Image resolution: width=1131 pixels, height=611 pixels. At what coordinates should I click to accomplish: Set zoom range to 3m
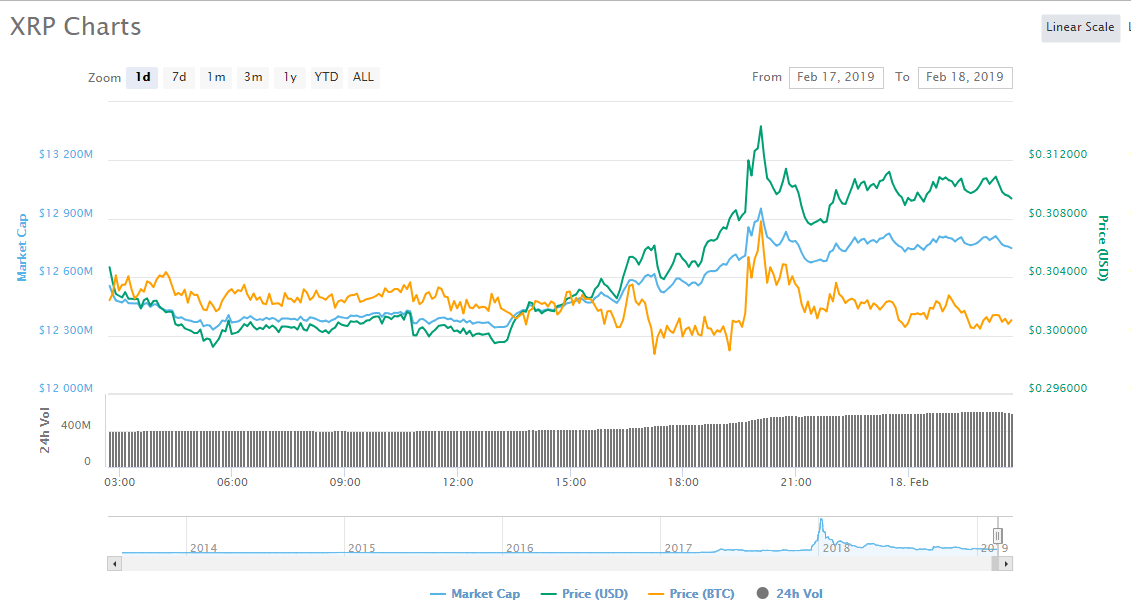(252, 77)
